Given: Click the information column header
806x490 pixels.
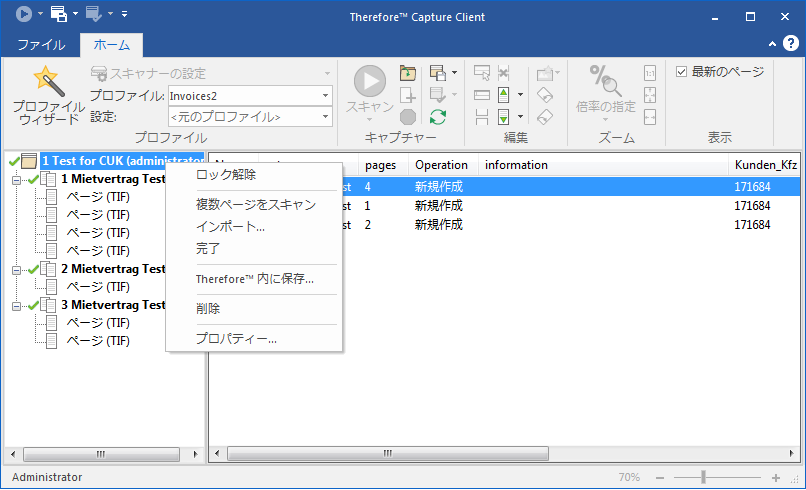Looking at the screenshot, I should pyautogui.click(x=603, y=165).
